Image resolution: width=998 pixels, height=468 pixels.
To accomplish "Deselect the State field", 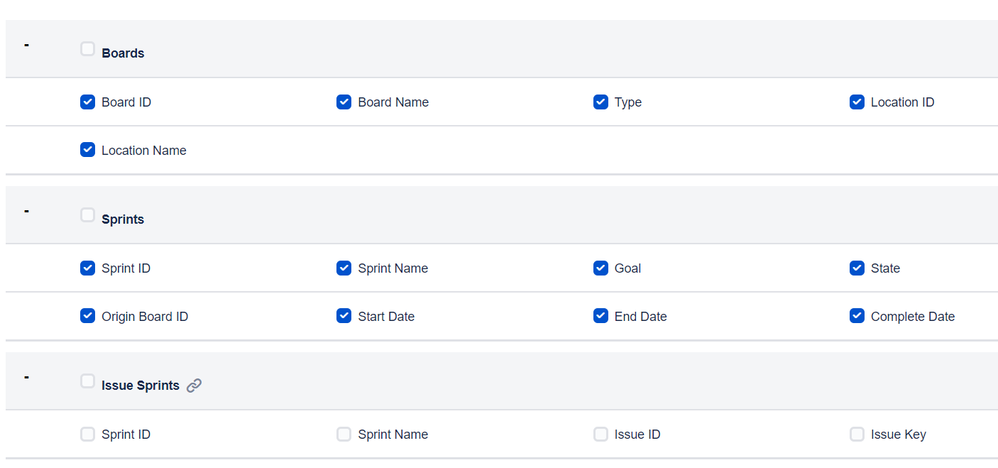I will coord(857,268).
